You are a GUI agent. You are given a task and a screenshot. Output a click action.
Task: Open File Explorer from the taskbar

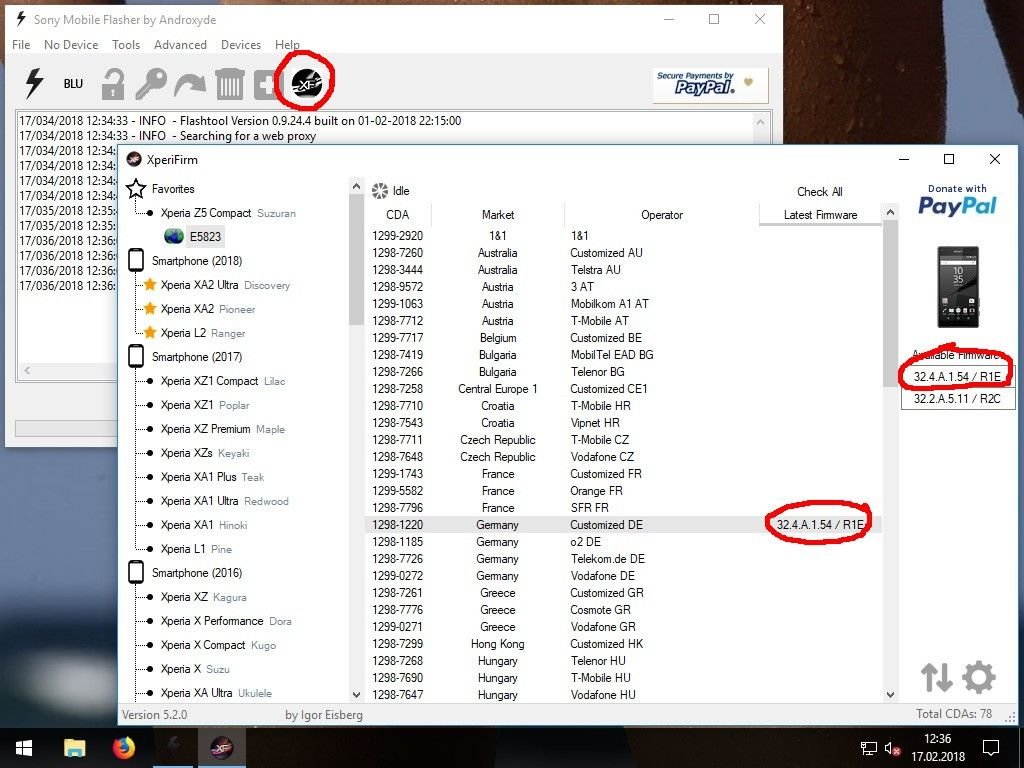coord(74,748)
